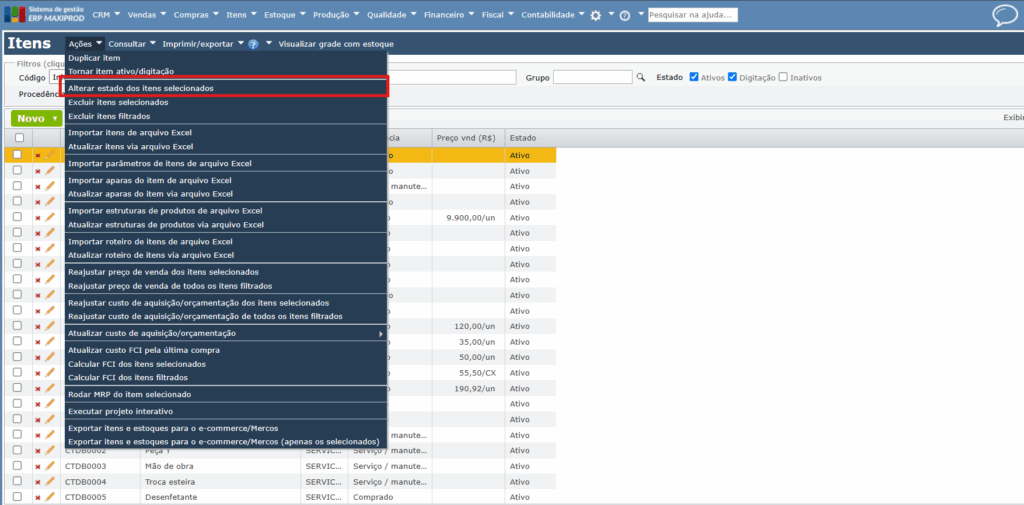Screen dimensions: 1024x505
Task: Open the top bar help icon
Action: click(625, 15)
